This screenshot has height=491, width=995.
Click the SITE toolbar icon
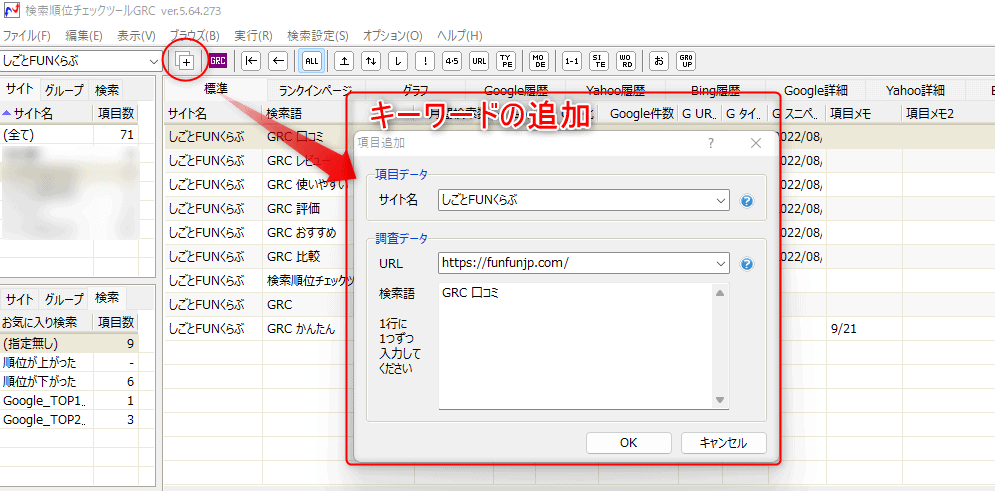tap(598, 61)
